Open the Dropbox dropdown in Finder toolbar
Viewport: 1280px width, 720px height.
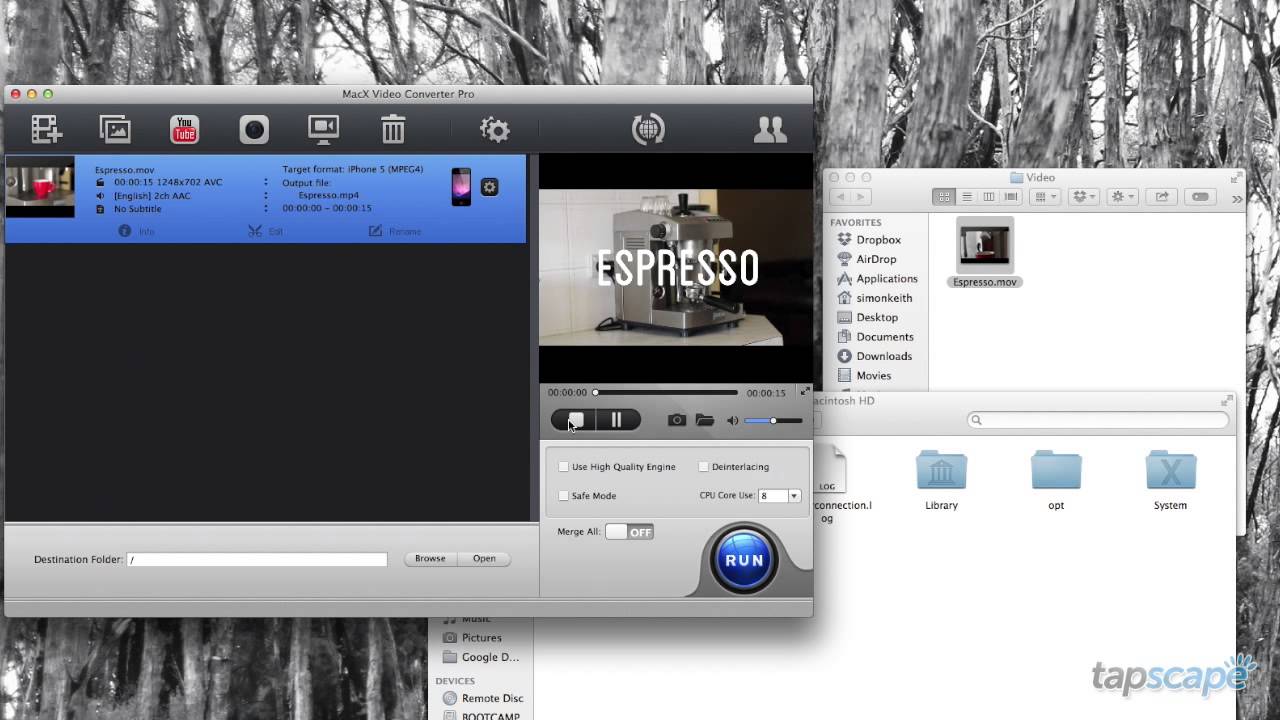click(1084, 197)
